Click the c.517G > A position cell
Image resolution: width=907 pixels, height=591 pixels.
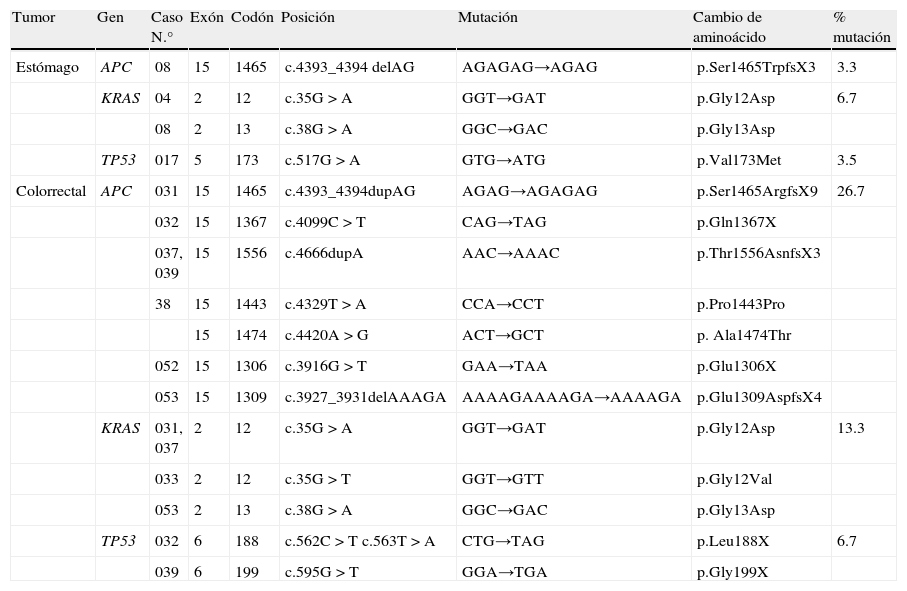322,160
